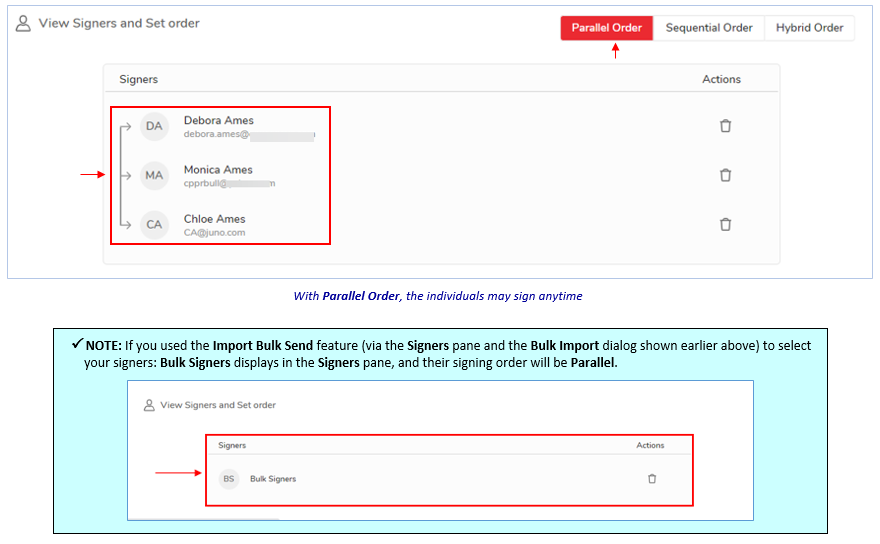Image resolution: width=880 pixels, height=544 pixels.
Task: Click the debora.ames email address text
Action: [x=216, y=134]
